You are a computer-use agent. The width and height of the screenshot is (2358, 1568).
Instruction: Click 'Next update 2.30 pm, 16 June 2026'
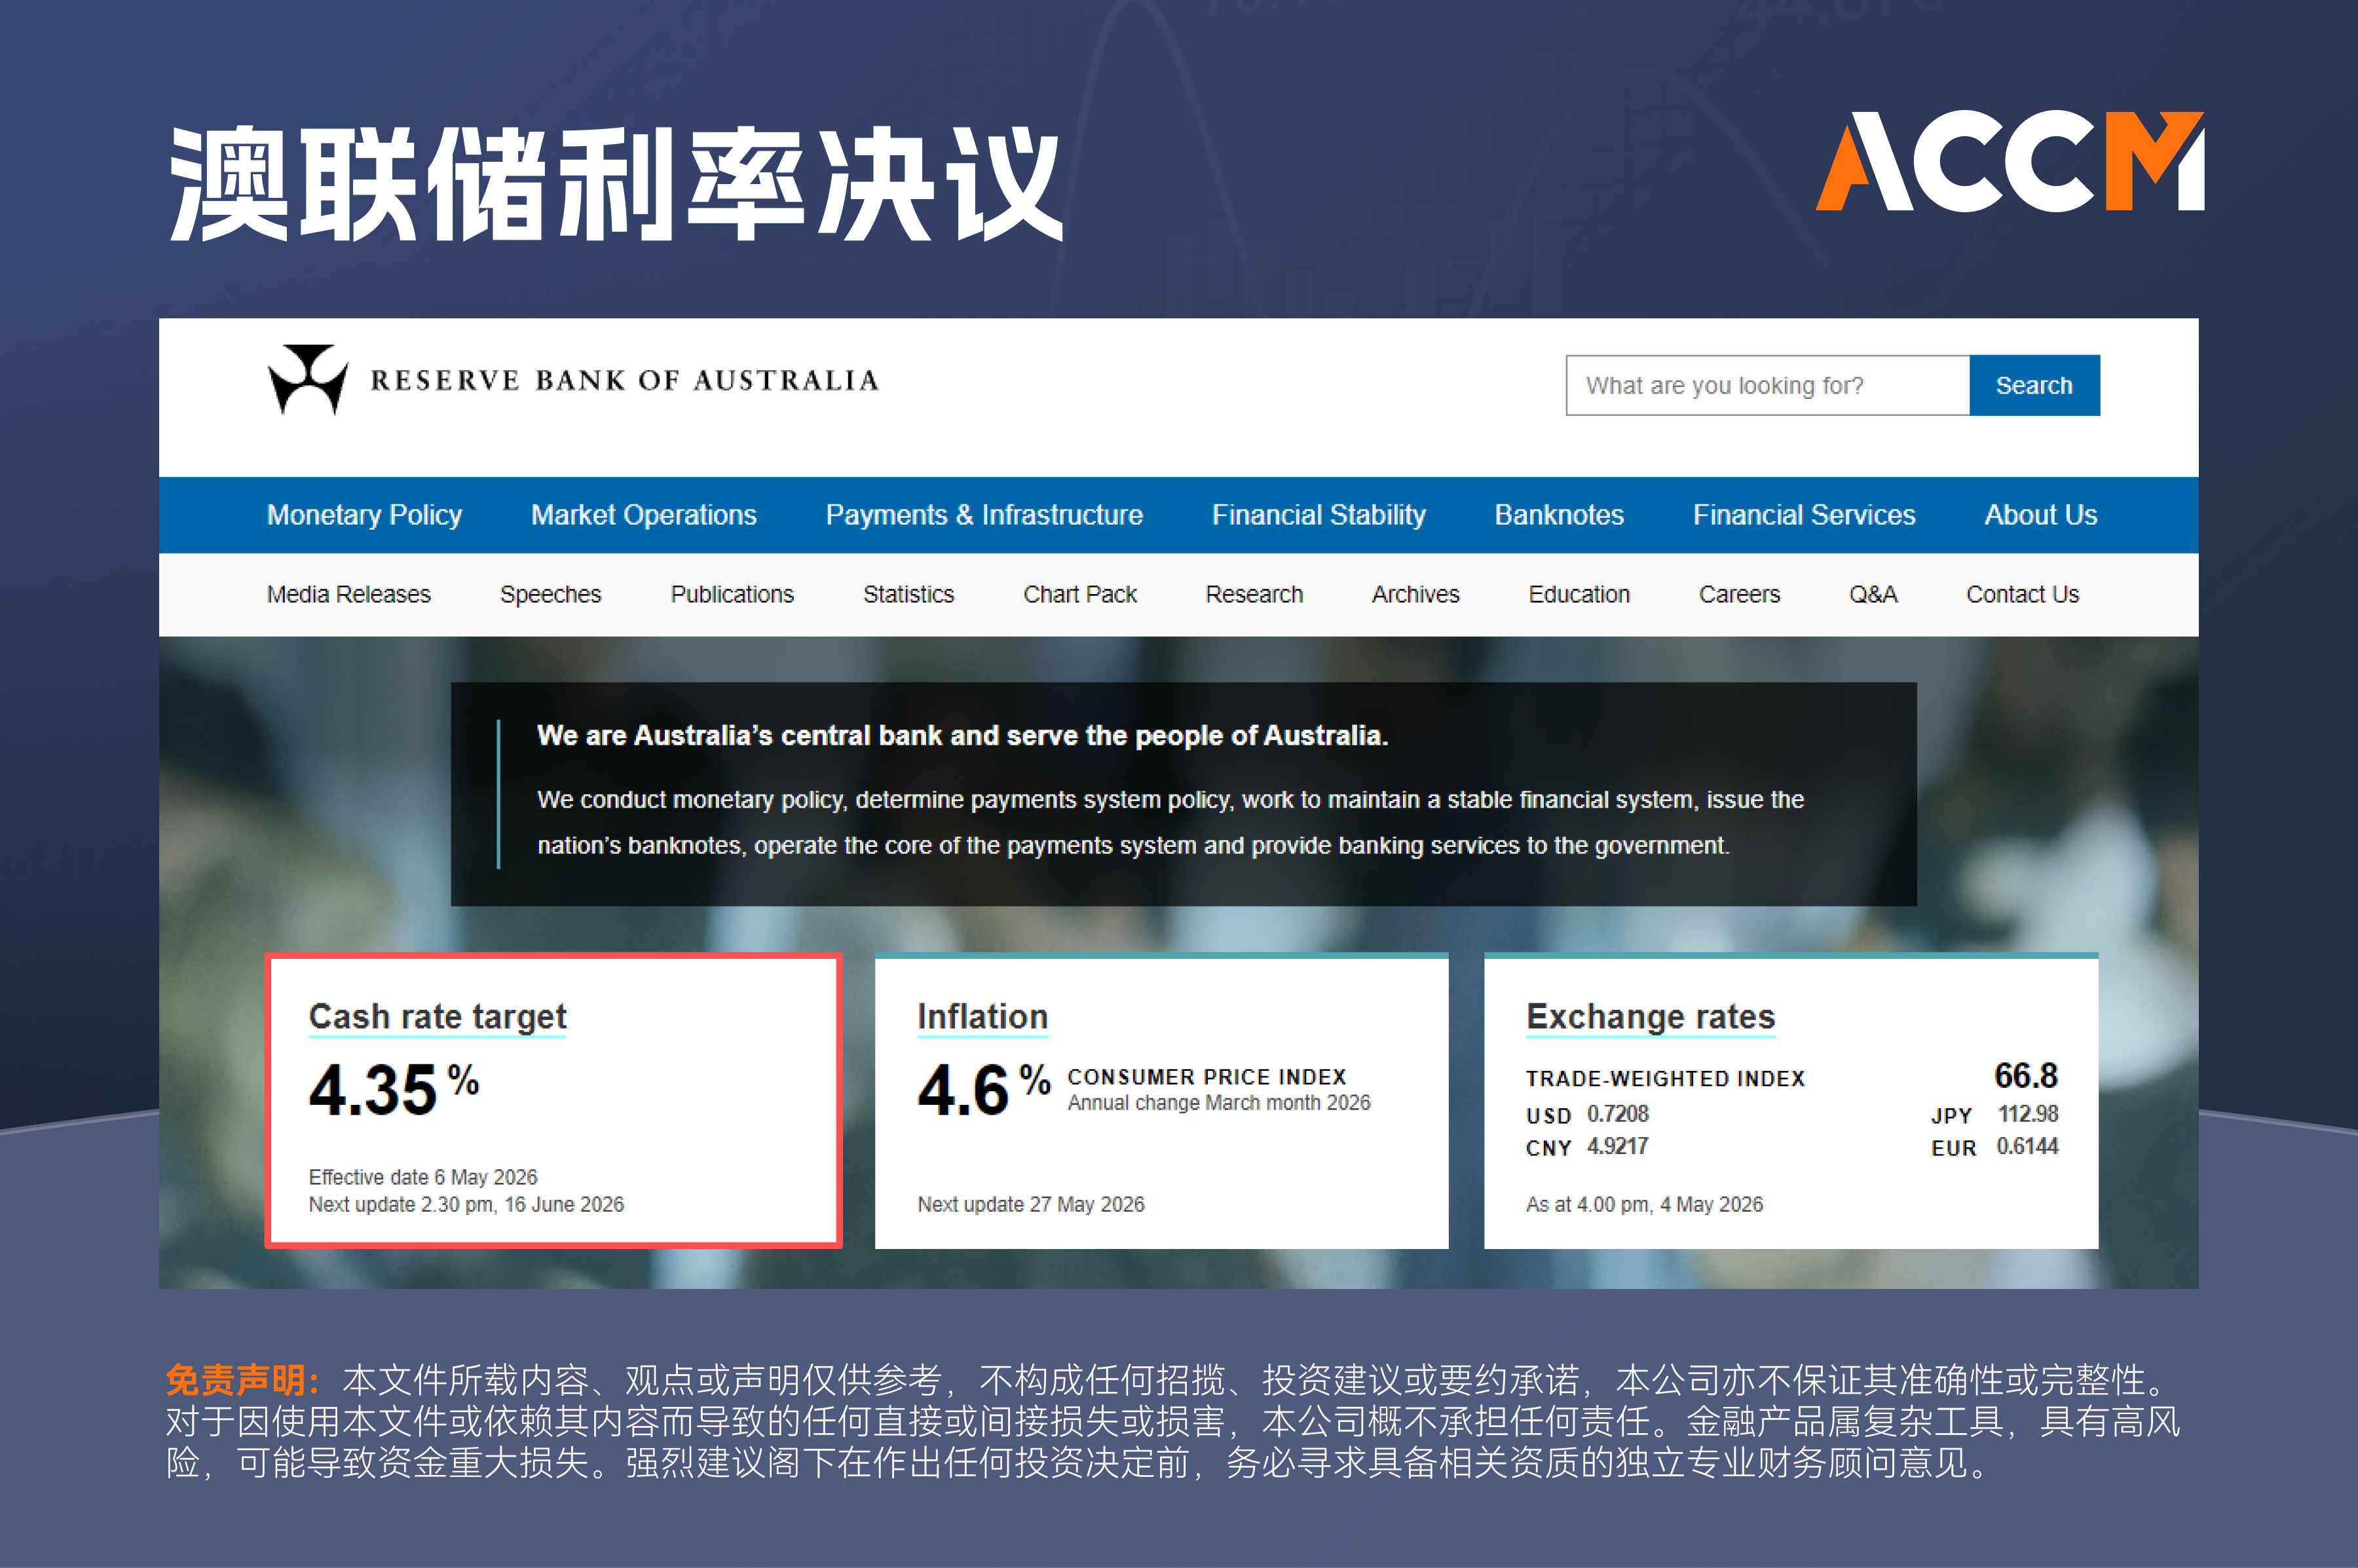[x=466, y=1204]
